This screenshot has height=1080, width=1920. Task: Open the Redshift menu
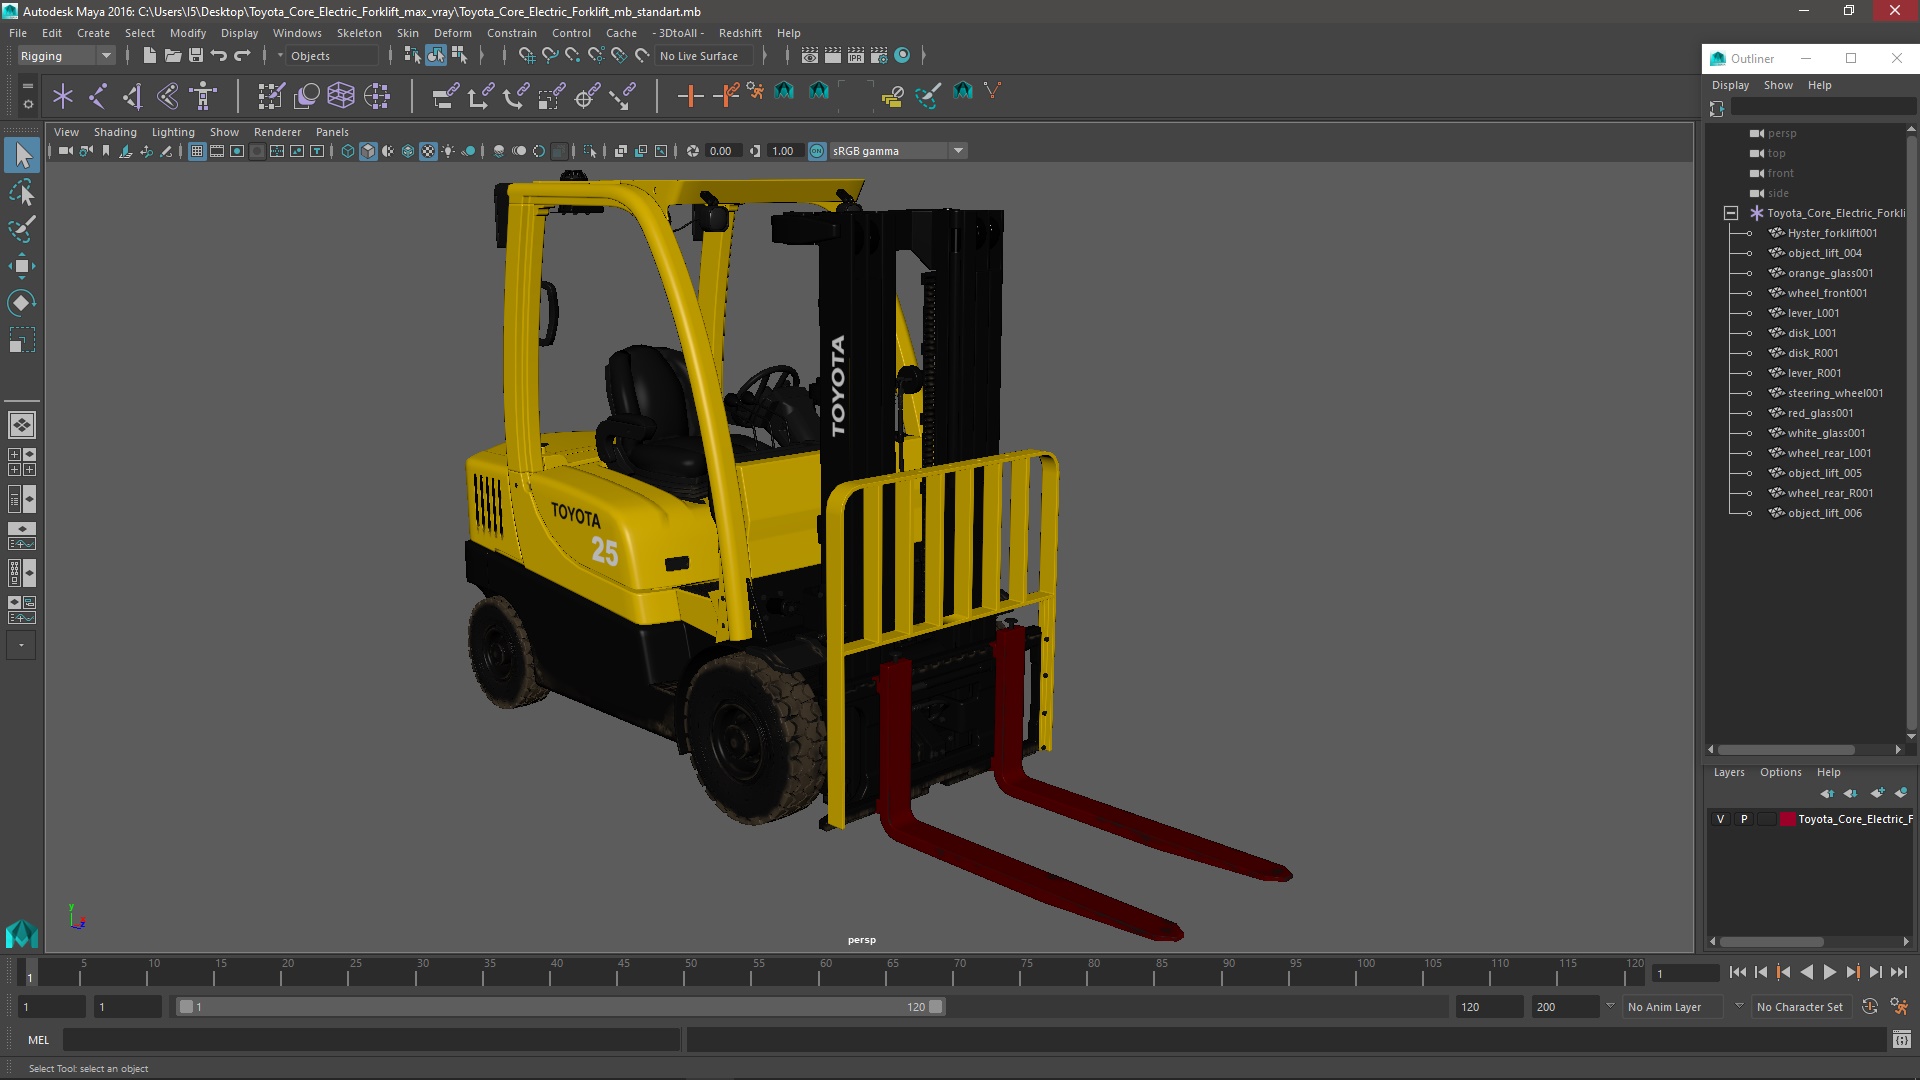coord(740,33)
